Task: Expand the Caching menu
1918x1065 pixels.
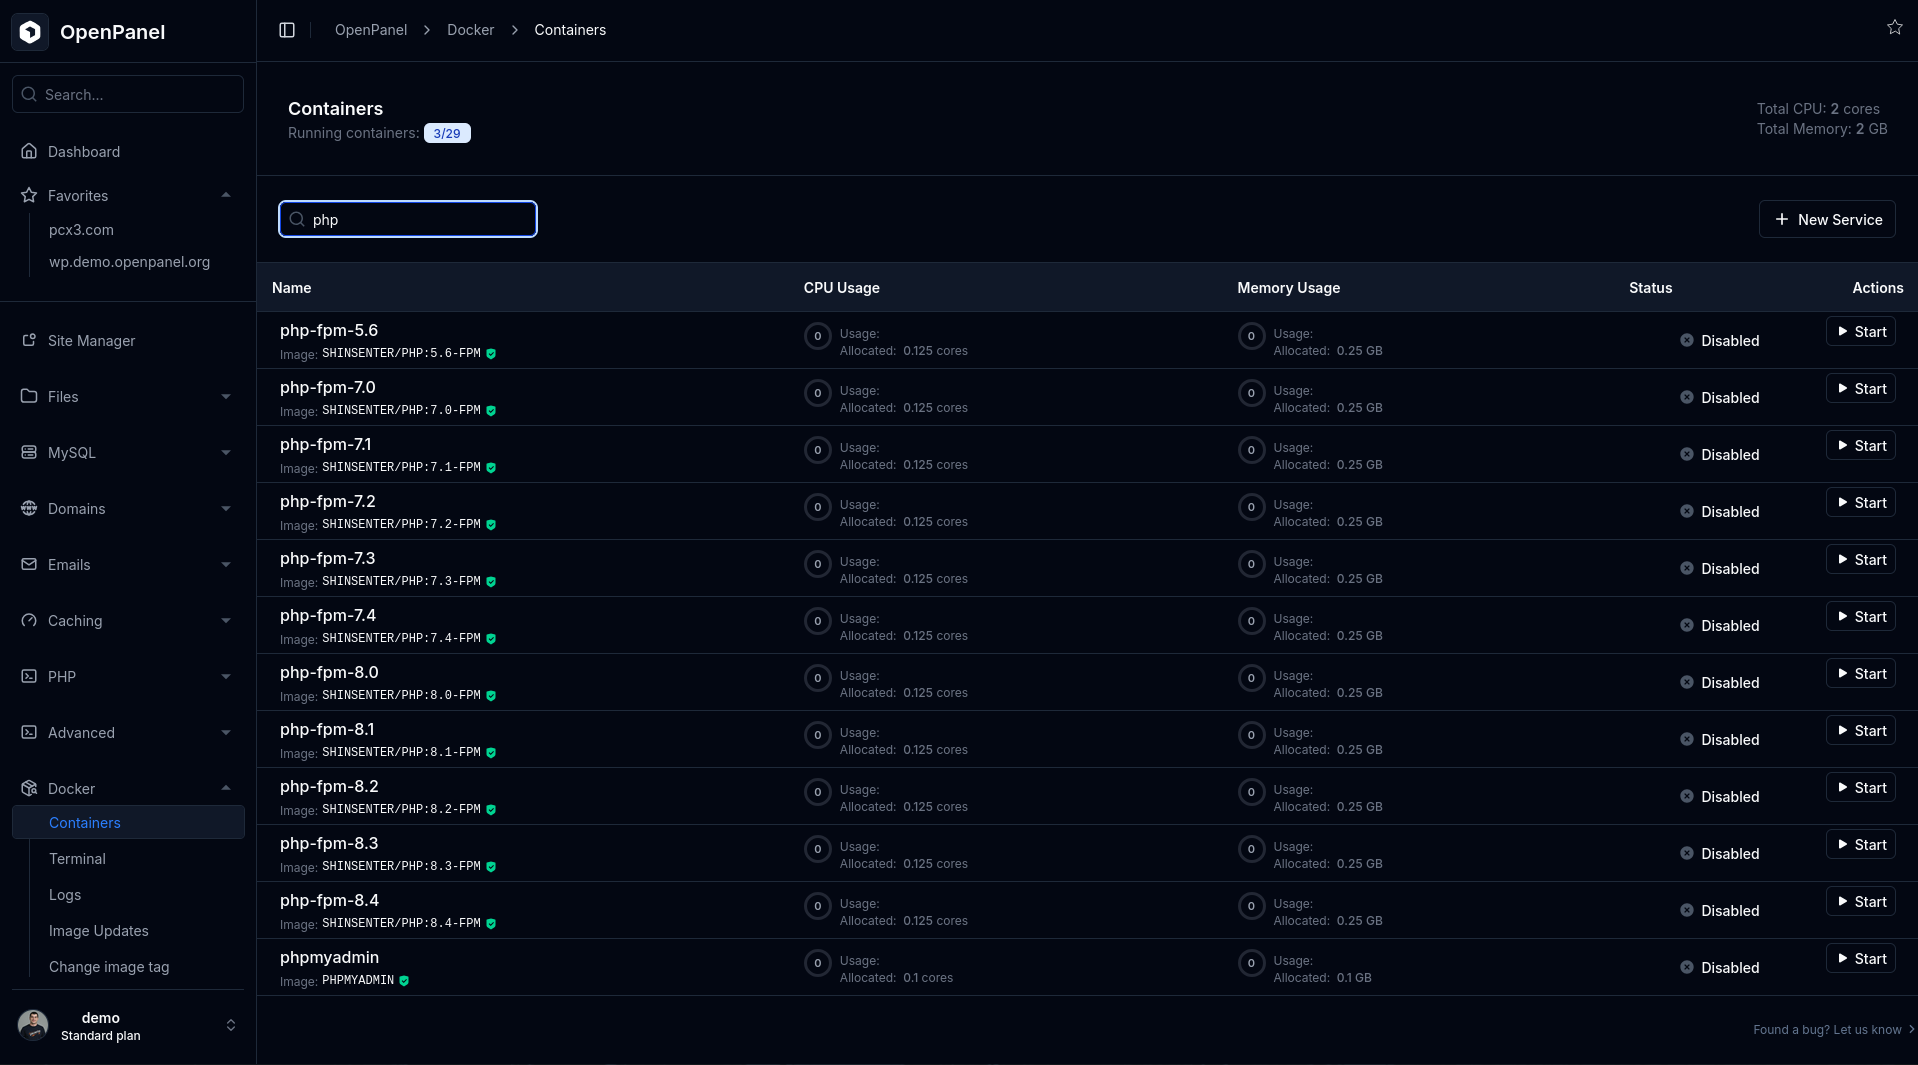Action: pos(226,621)
